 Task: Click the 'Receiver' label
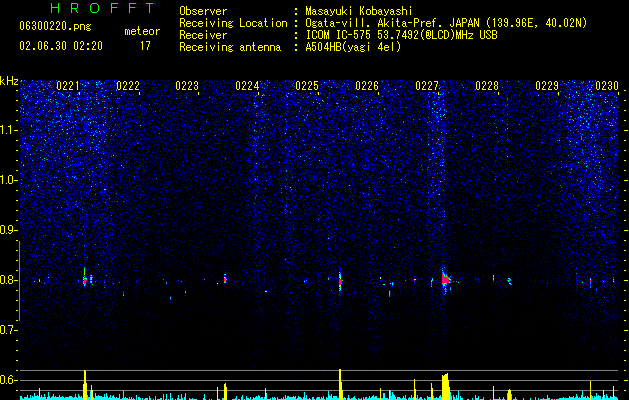[x=203, y=35]
